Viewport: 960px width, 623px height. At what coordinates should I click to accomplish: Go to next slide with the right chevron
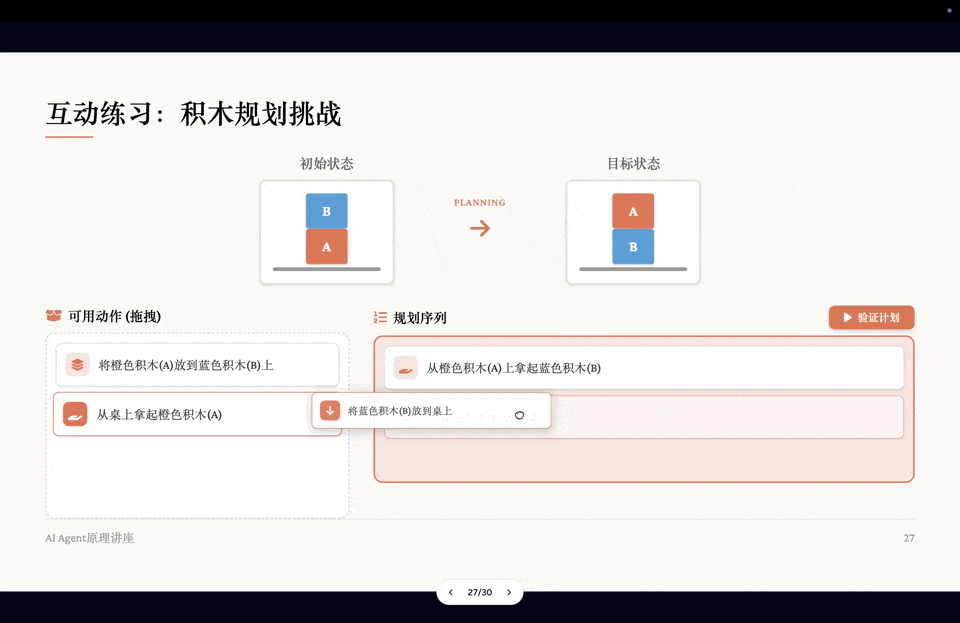click(x=509, y=592)
